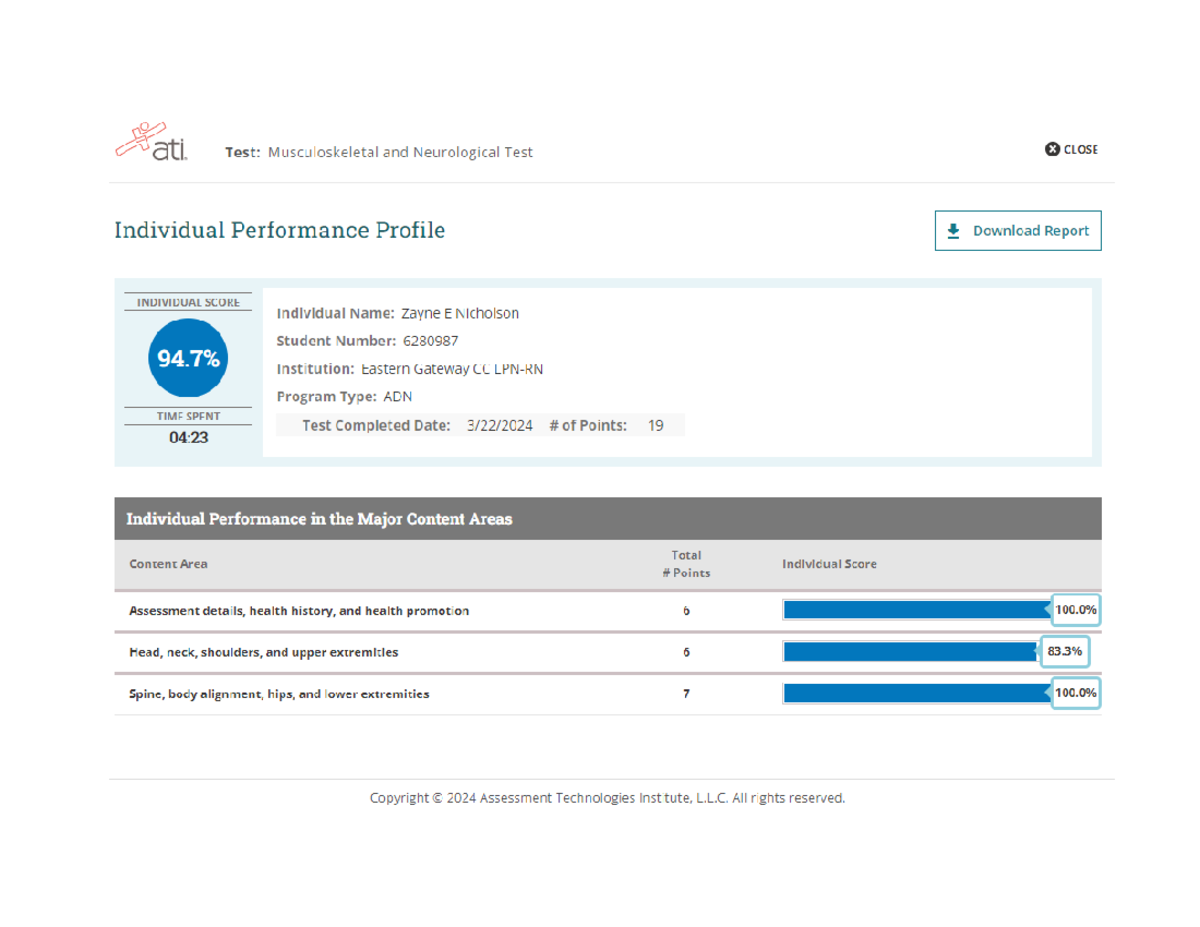Click the download arrow icon
The height and width of the screenshot is (927, 1200).
point(953,231)
